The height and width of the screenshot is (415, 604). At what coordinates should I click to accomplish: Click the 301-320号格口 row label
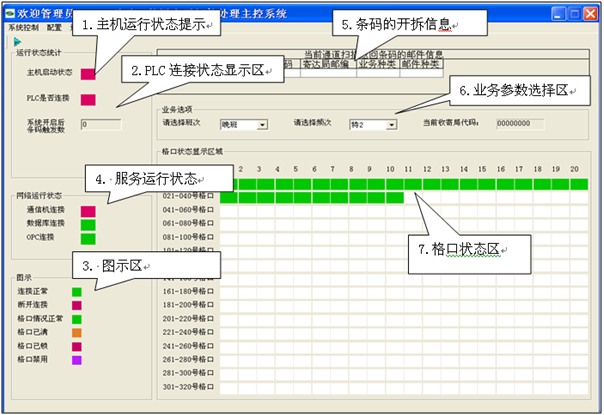click(188, 387)
